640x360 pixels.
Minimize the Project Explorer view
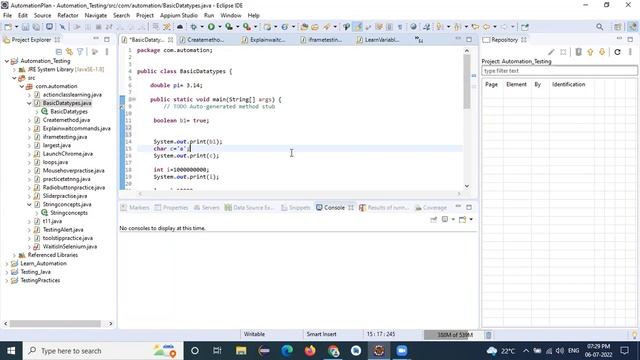(x=96, y=39)
